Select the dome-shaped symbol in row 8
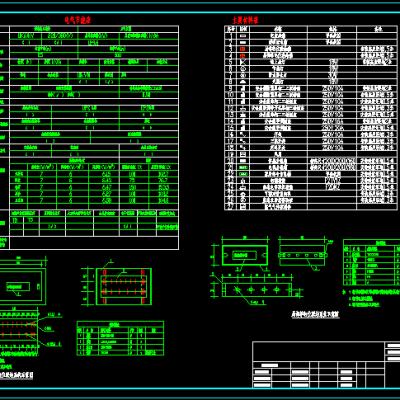This screenshot has height=400, width=400. pos(243,82)
